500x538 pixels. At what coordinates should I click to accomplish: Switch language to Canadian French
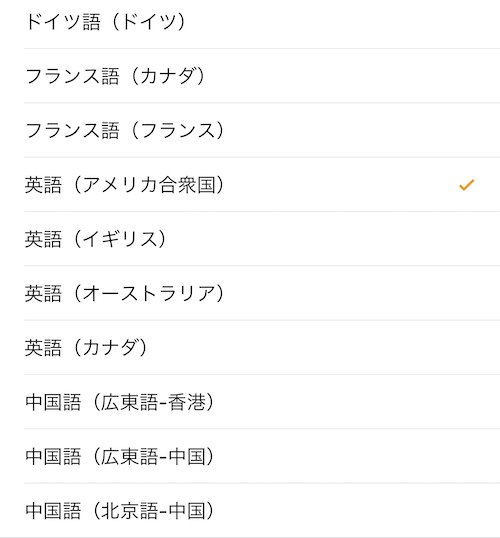click(x=262, y=76)
